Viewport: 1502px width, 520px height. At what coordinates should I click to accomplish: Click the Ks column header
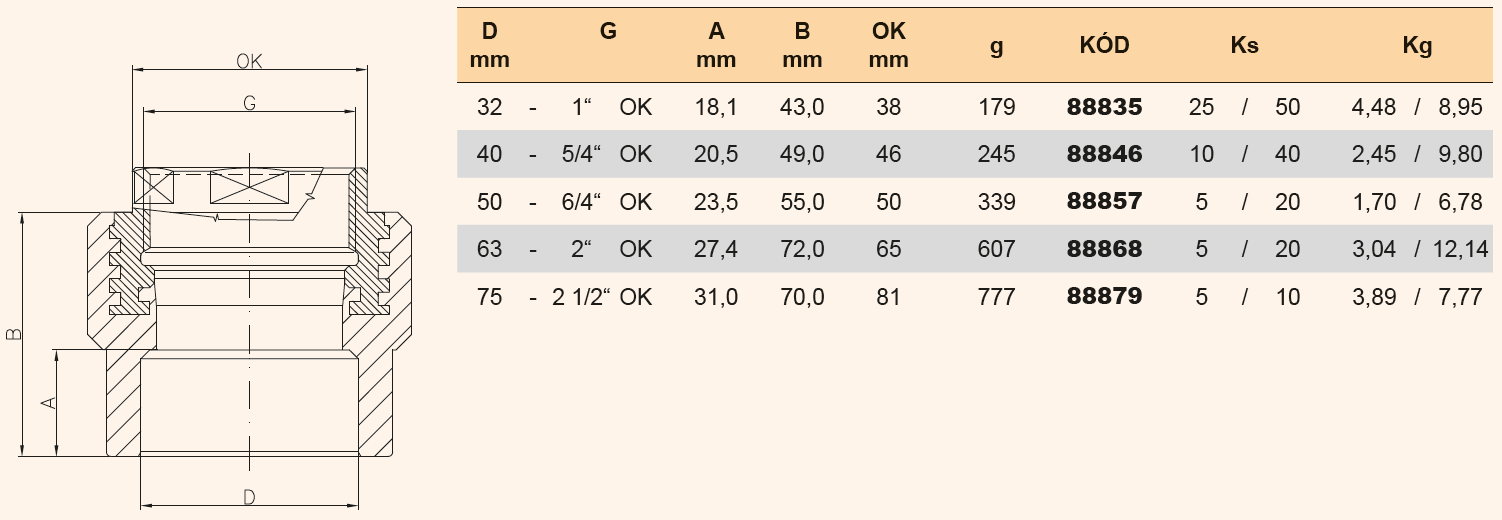(1245, 46)
